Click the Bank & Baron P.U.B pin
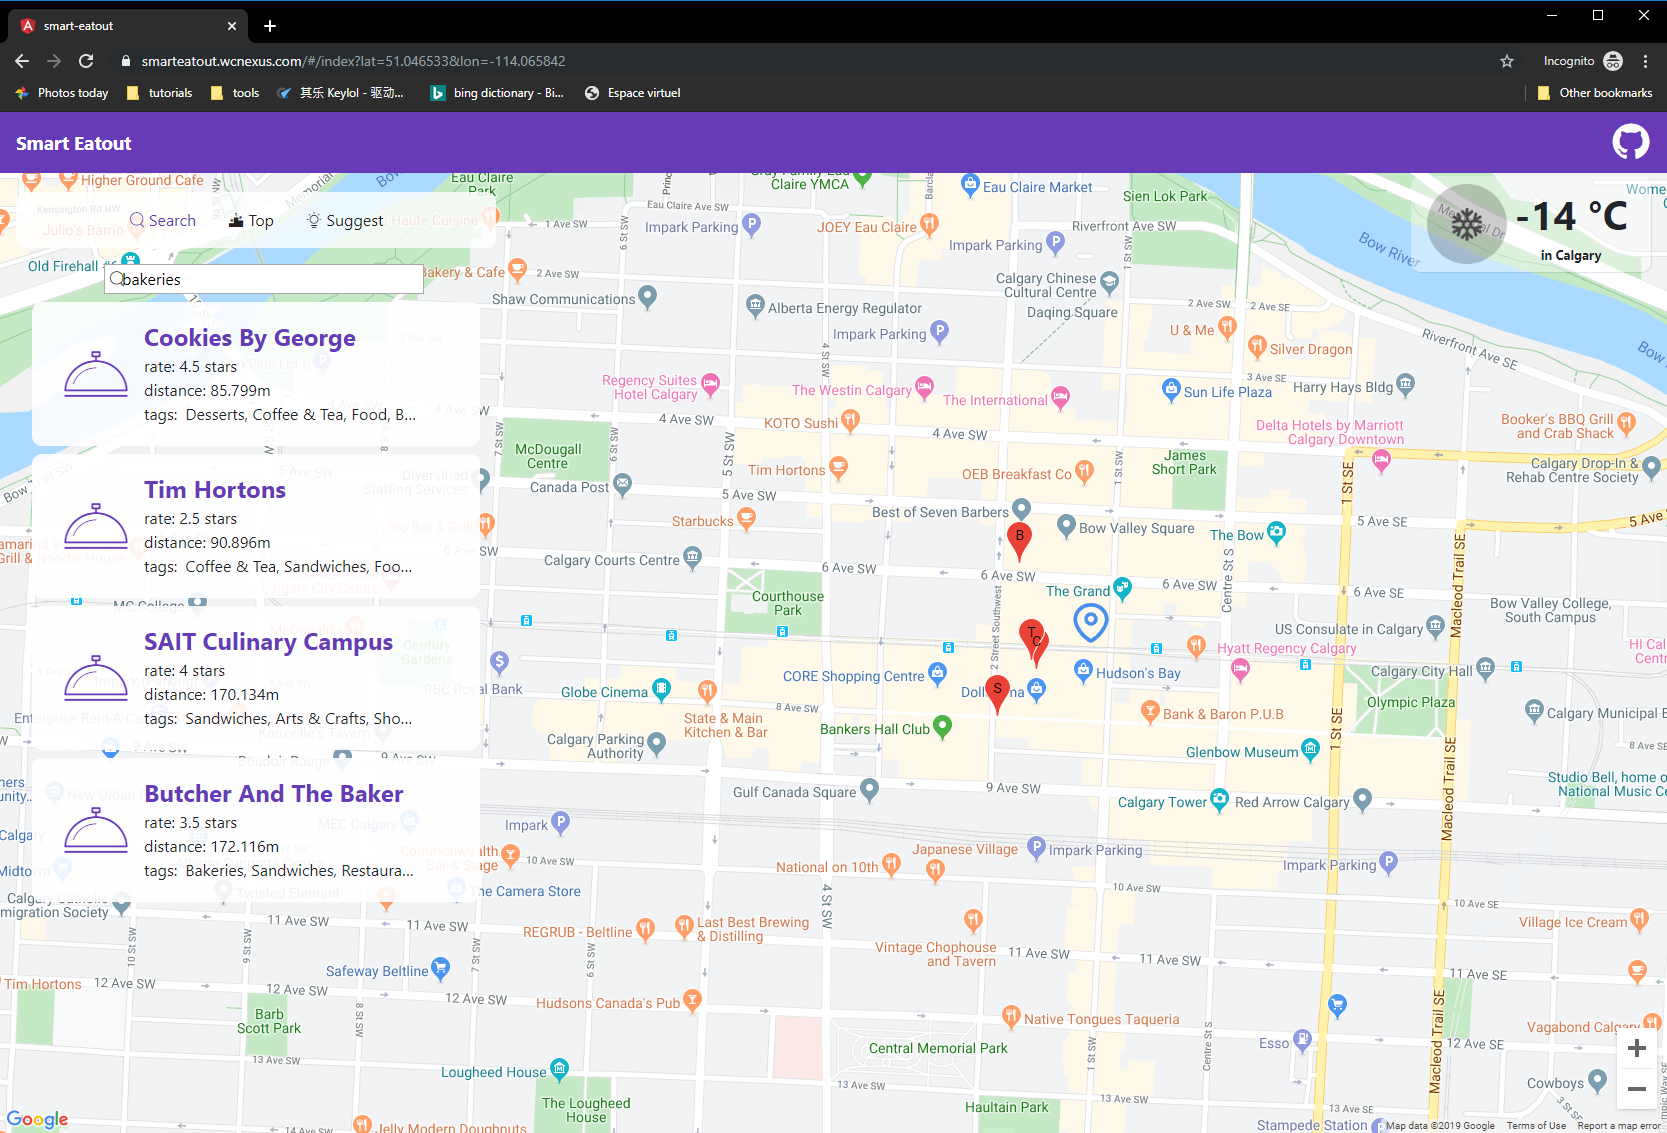Screen dimensions: 1667x1133 1150,711
